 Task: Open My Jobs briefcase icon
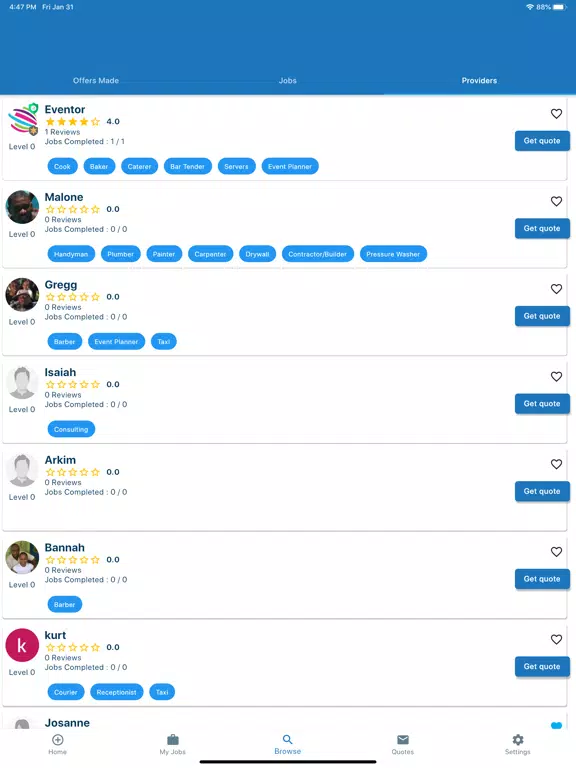173,740
